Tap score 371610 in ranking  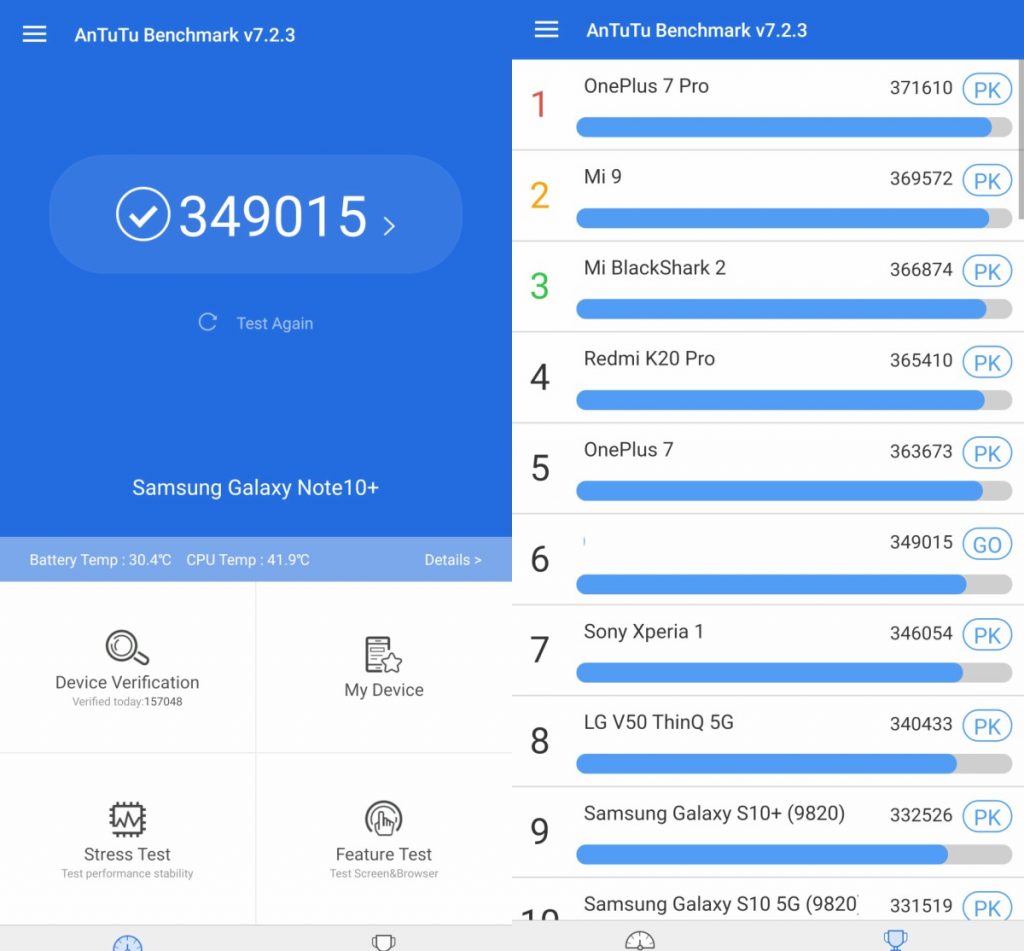[x=921, y=88]
